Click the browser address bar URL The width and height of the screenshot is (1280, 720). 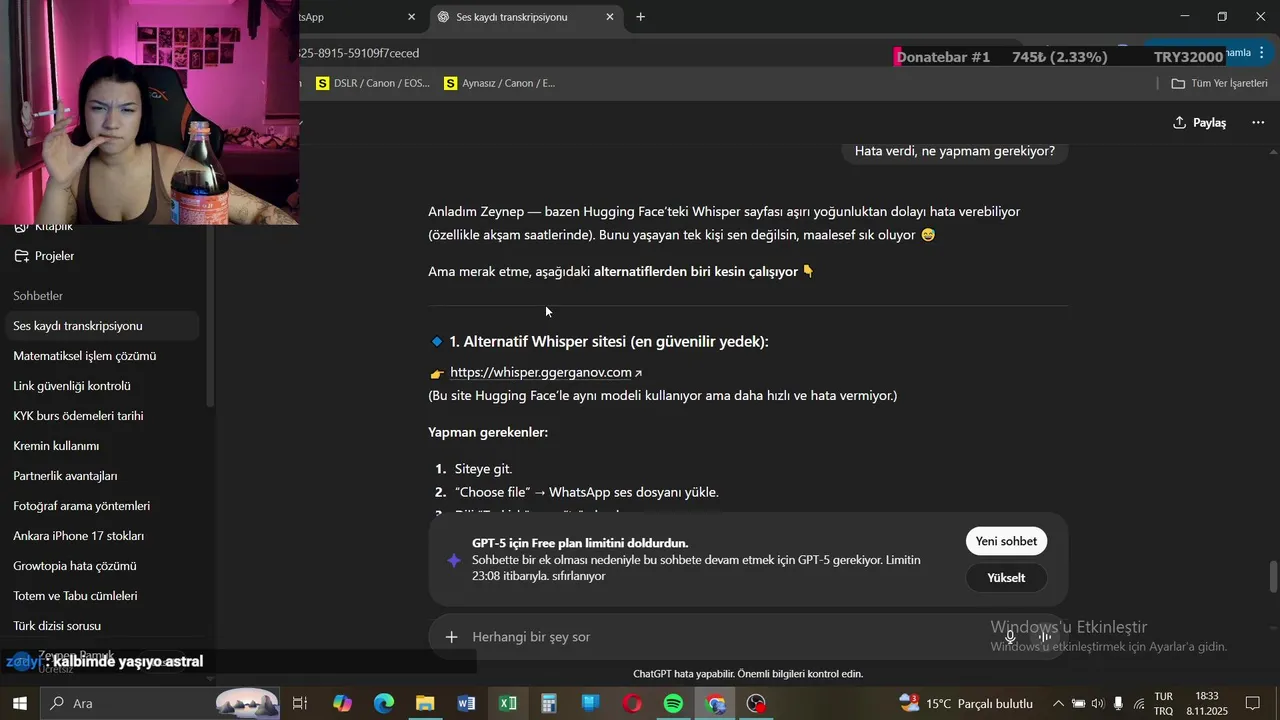tap(359, 53)
